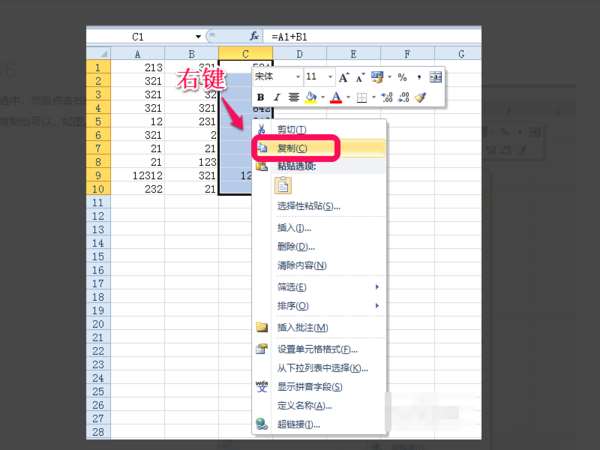
Task: Apply comma style in mini toolbar
Action: (x=419, y=77)
